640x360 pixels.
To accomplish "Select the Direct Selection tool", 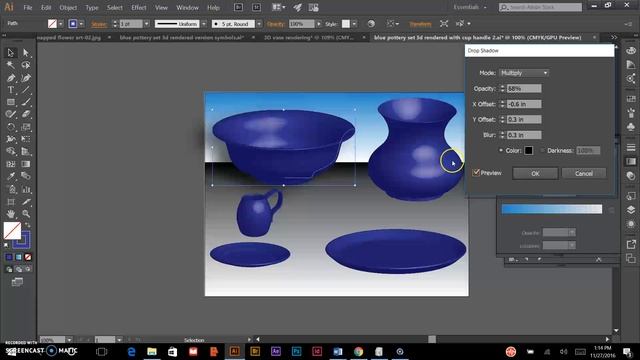I will (26, 53).
